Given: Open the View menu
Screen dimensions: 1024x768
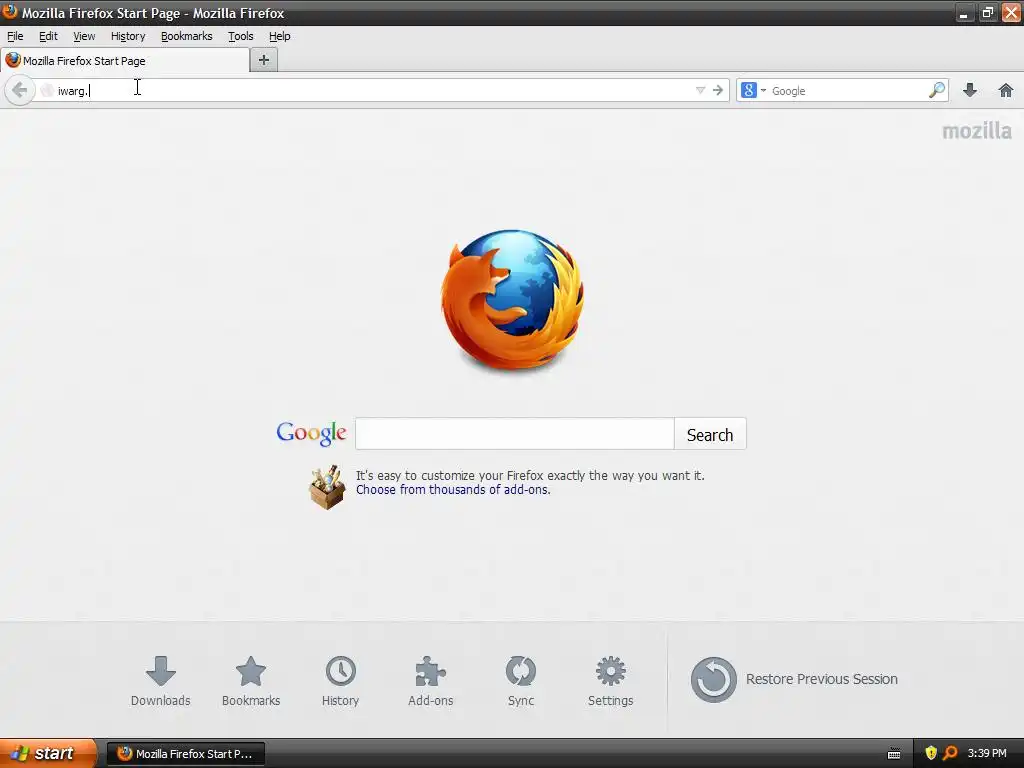Looking at the screenshot, I should 84,36.
